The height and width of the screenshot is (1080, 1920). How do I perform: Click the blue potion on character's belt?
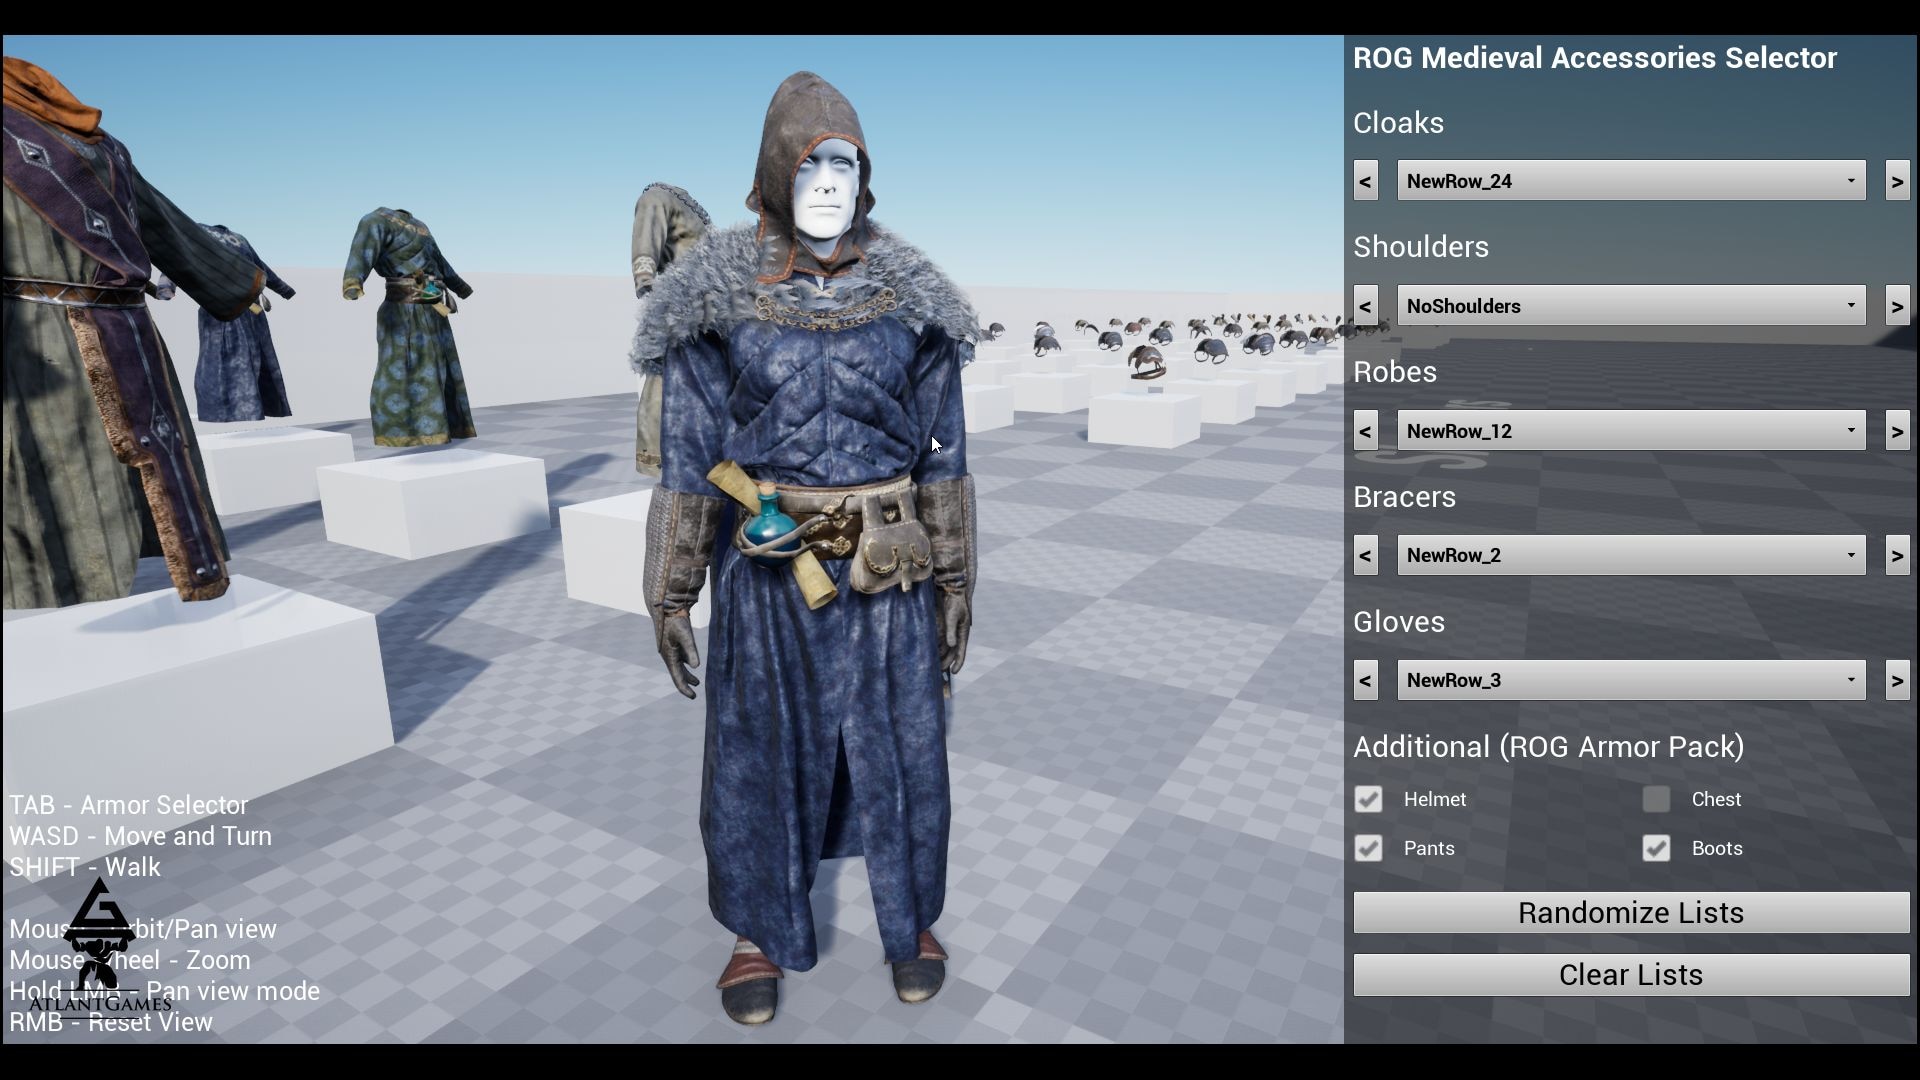[x=768, y=527]
